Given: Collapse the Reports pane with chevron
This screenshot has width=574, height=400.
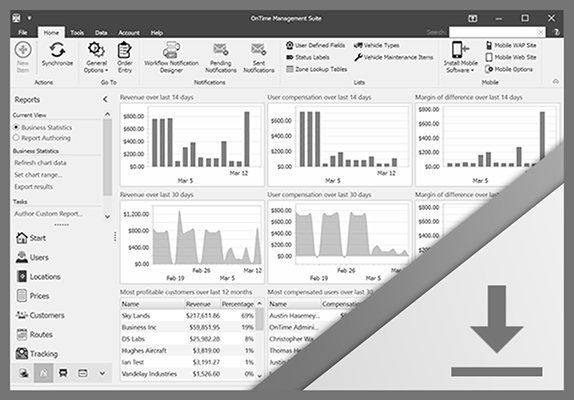Looking at the screenshot, I should 105,99.
